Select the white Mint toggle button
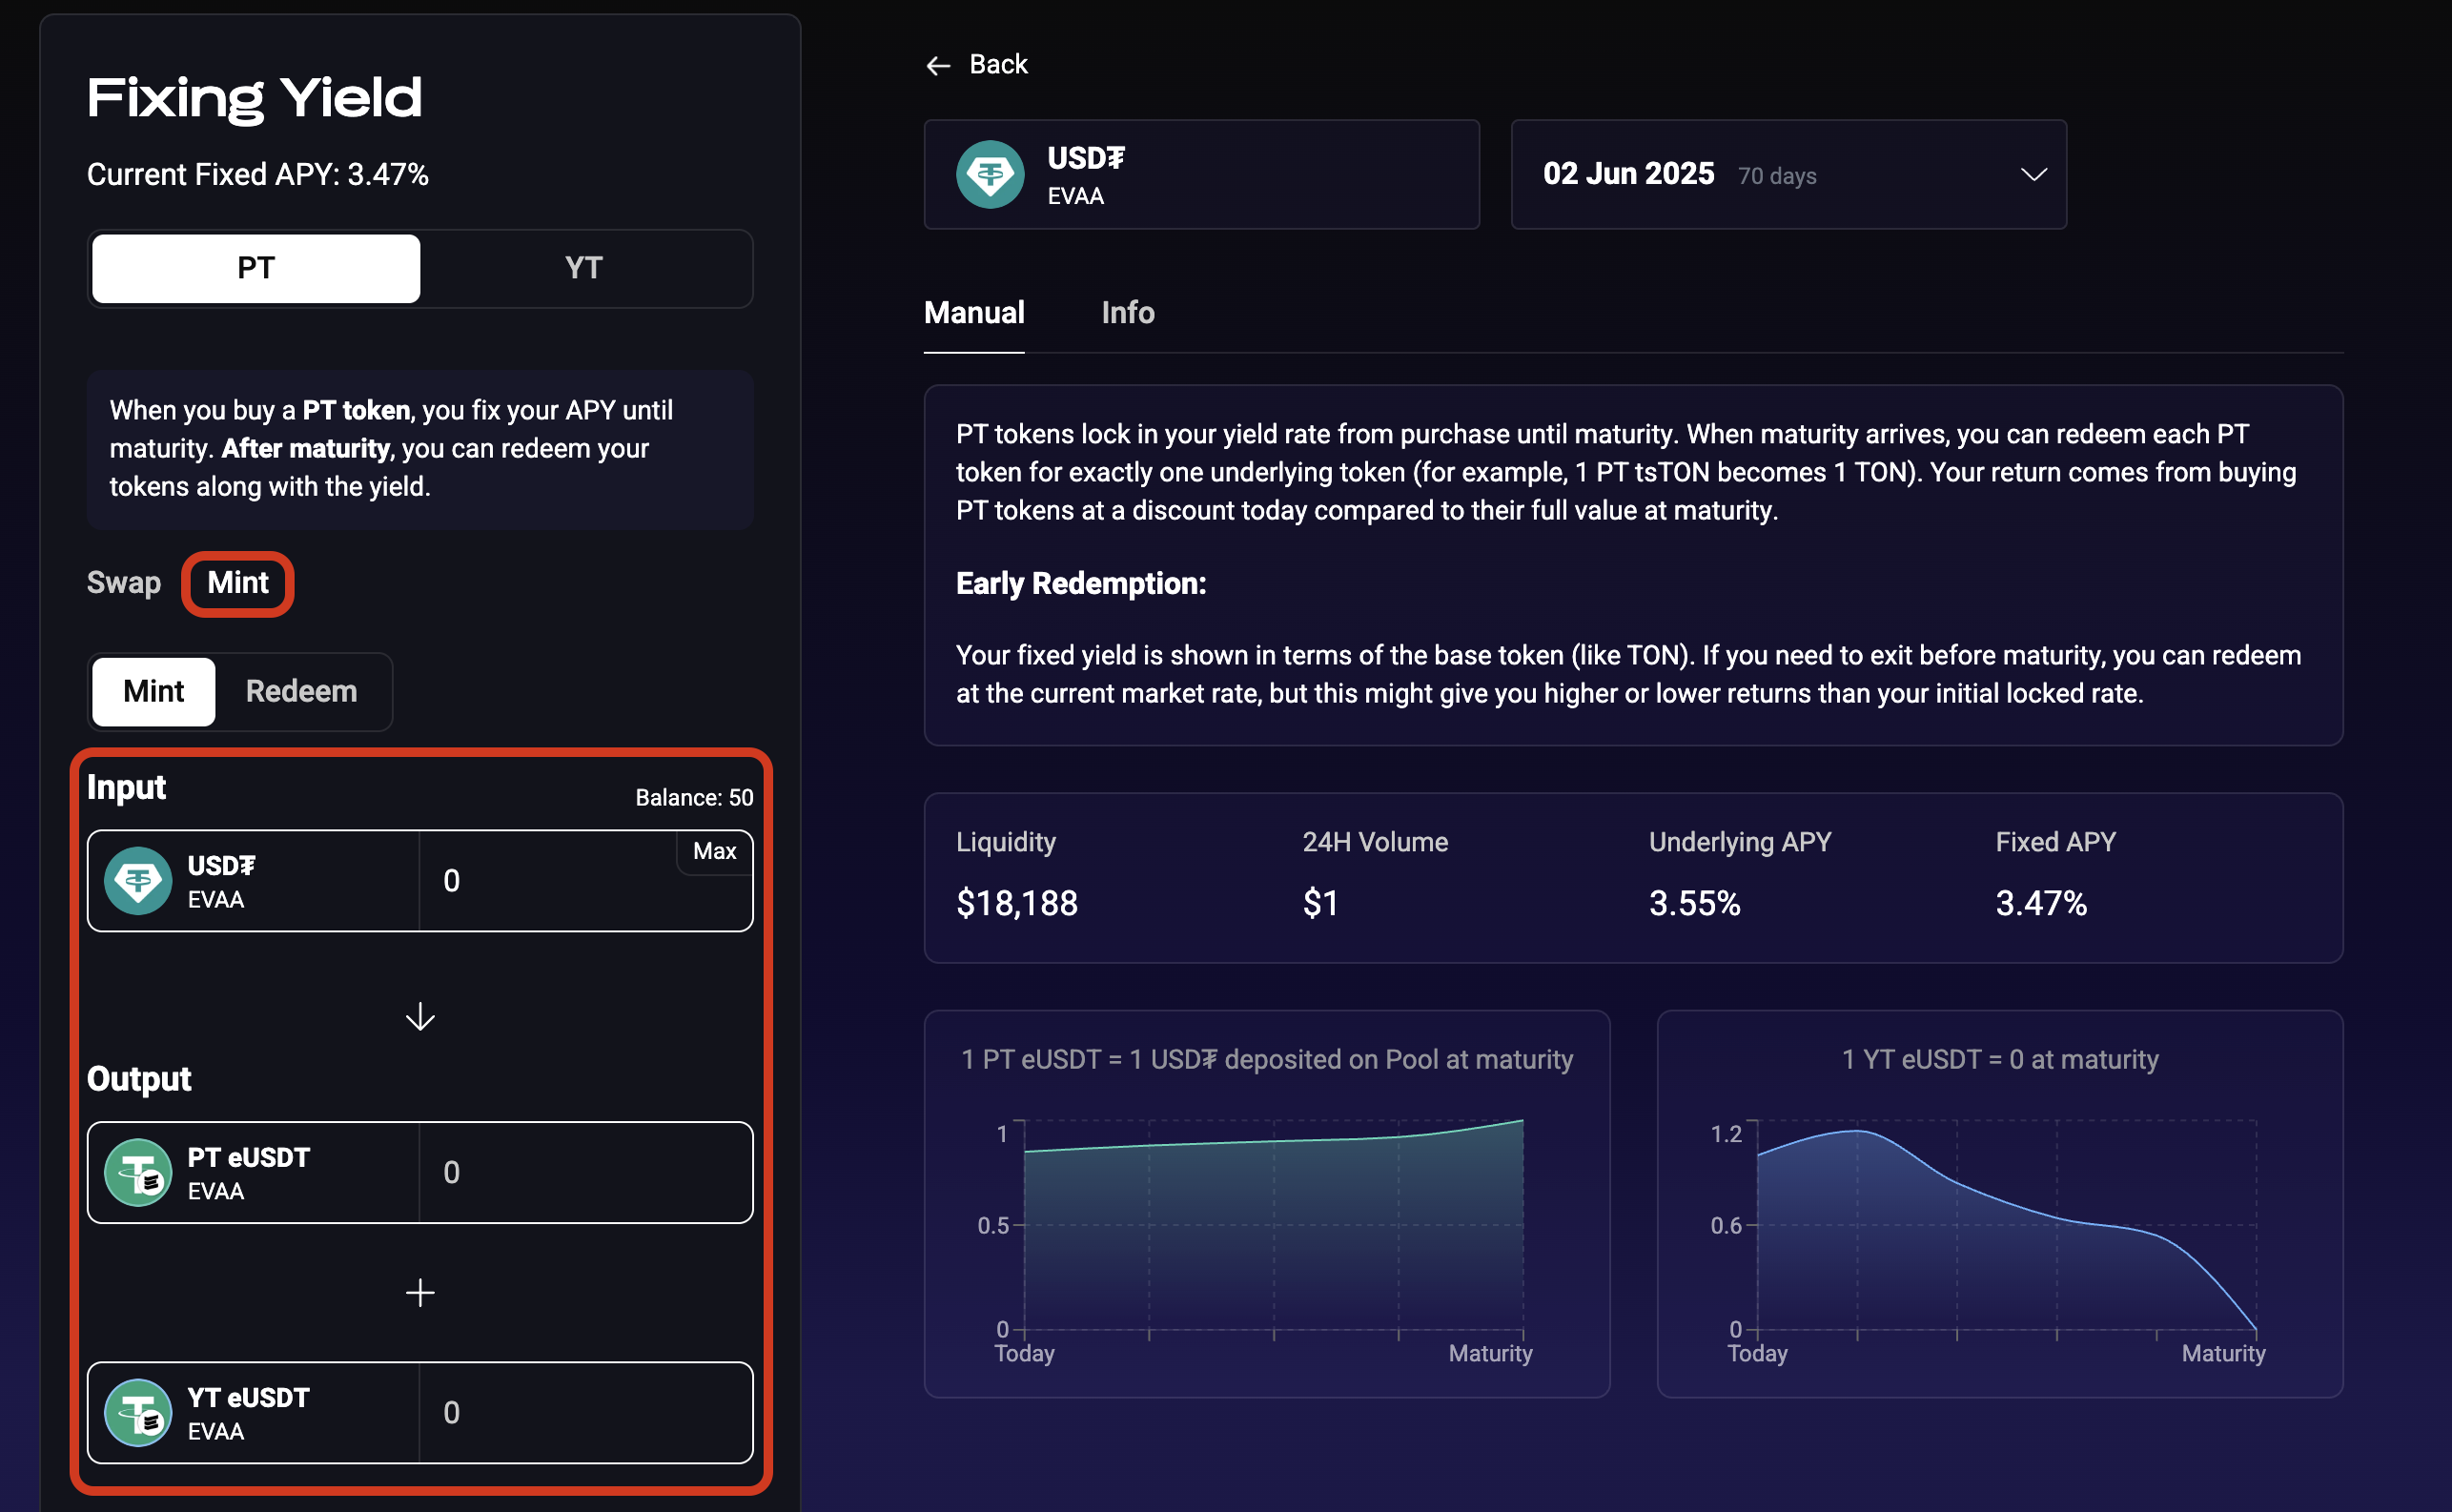 (x=154, y=691)
